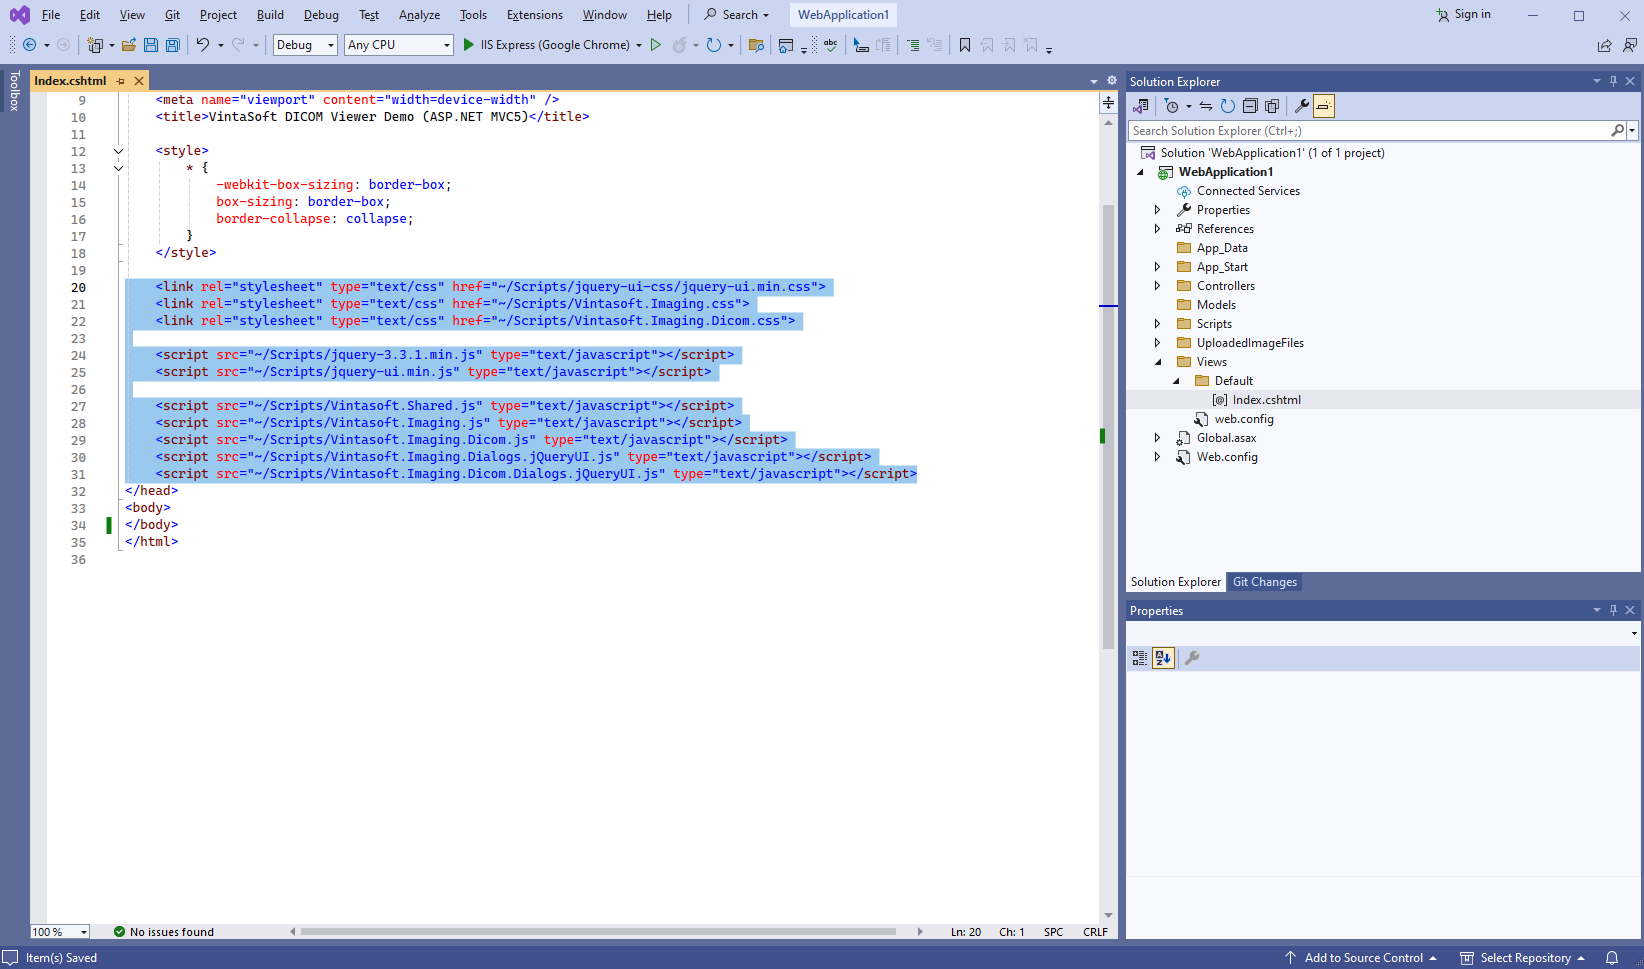Click the Save All double disk icon
The image size is (1644, 969).
pos(172,45)
